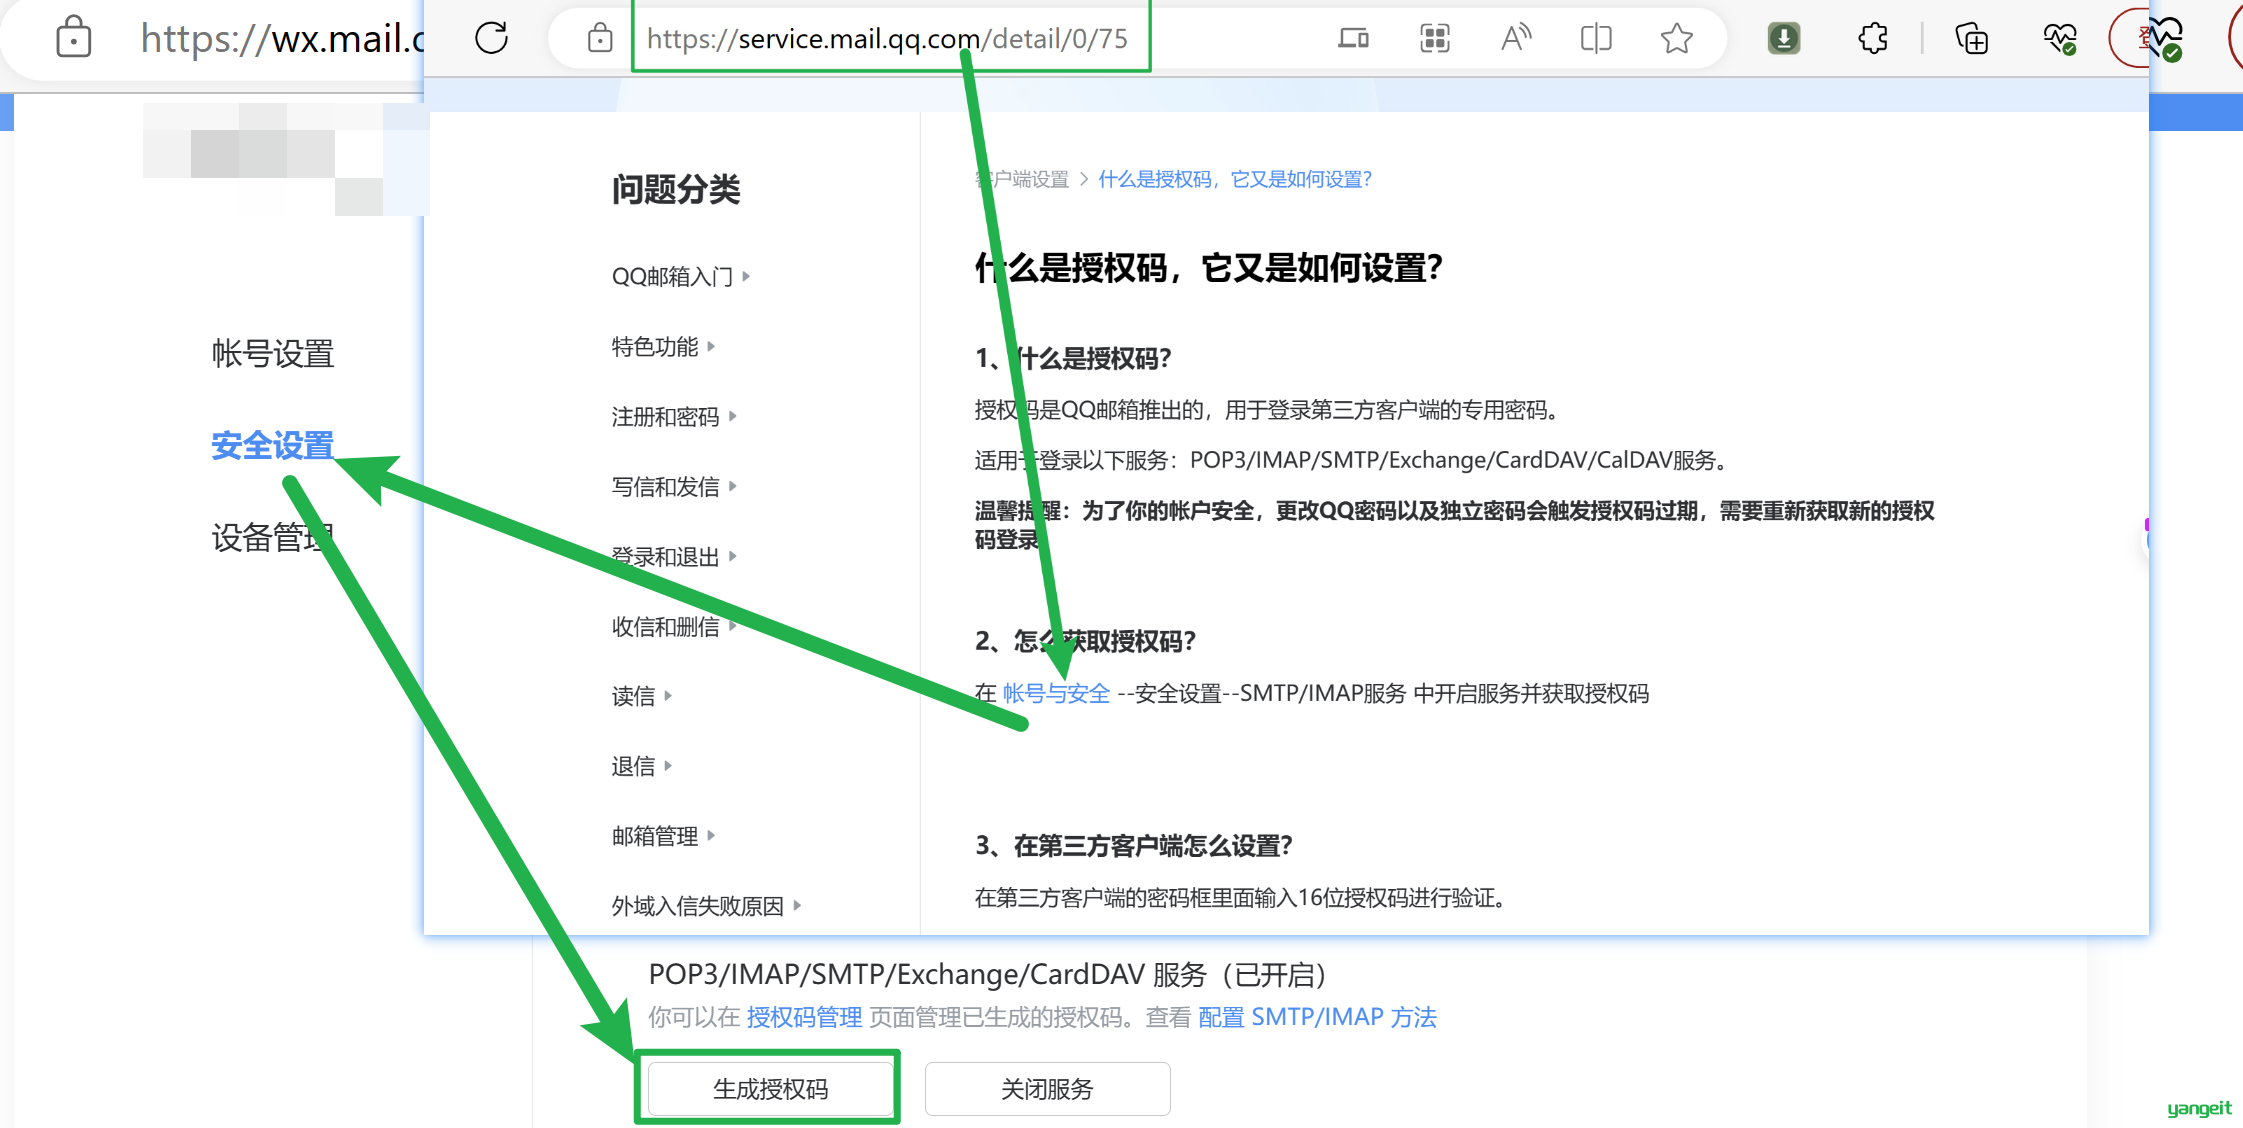Screen dimensions: 2243x1128
Task: Open the green download manager extension icon
Action: click(1784, 38)
